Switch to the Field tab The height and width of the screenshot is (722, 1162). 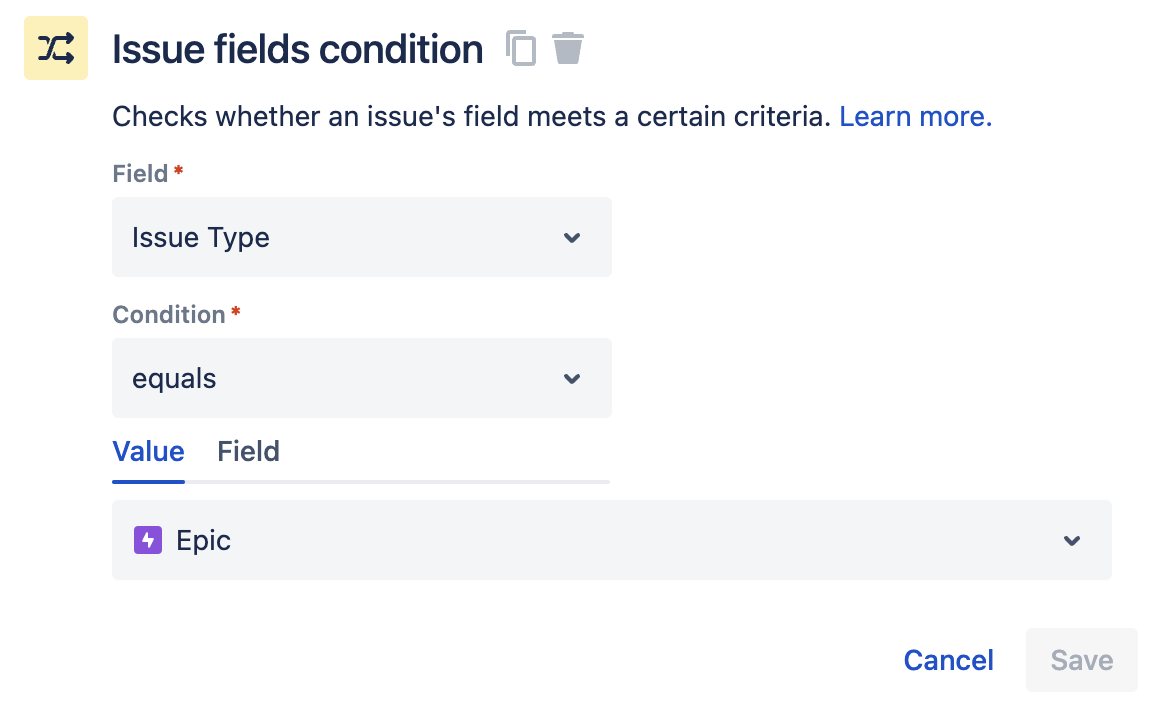(248, 451)
